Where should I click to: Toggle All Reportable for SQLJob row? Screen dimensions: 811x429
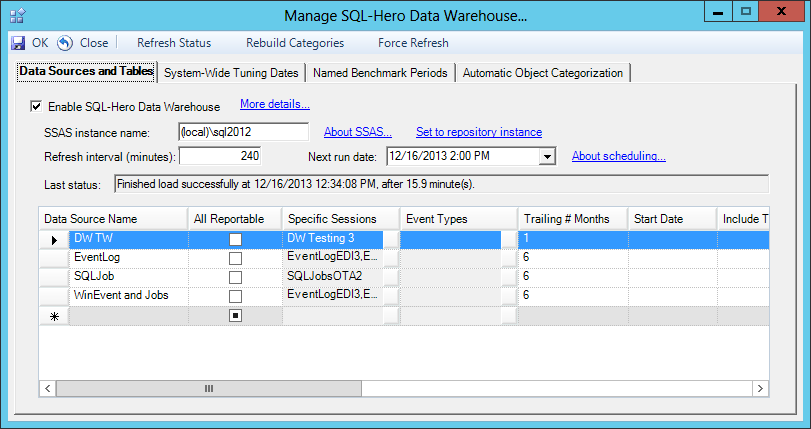coord(235,277)
